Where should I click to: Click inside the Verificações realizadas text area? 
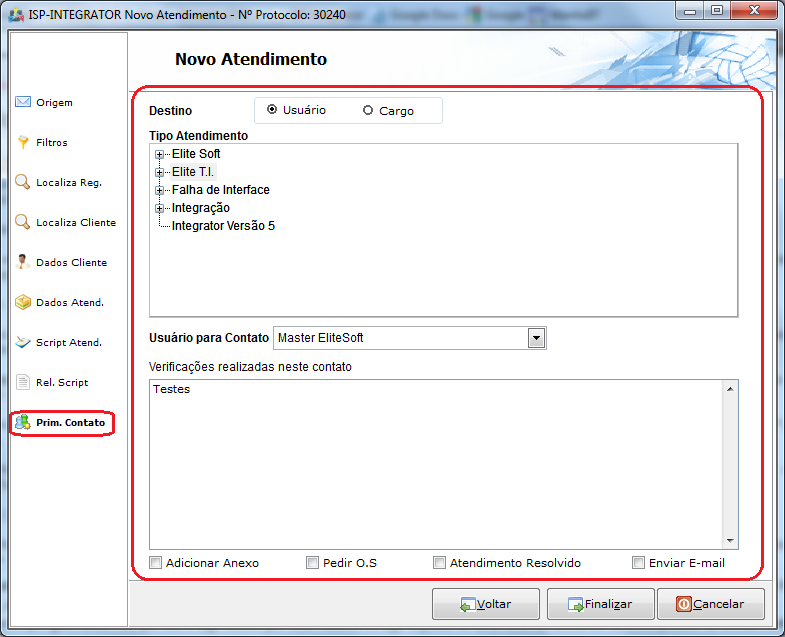click(440, 460)
